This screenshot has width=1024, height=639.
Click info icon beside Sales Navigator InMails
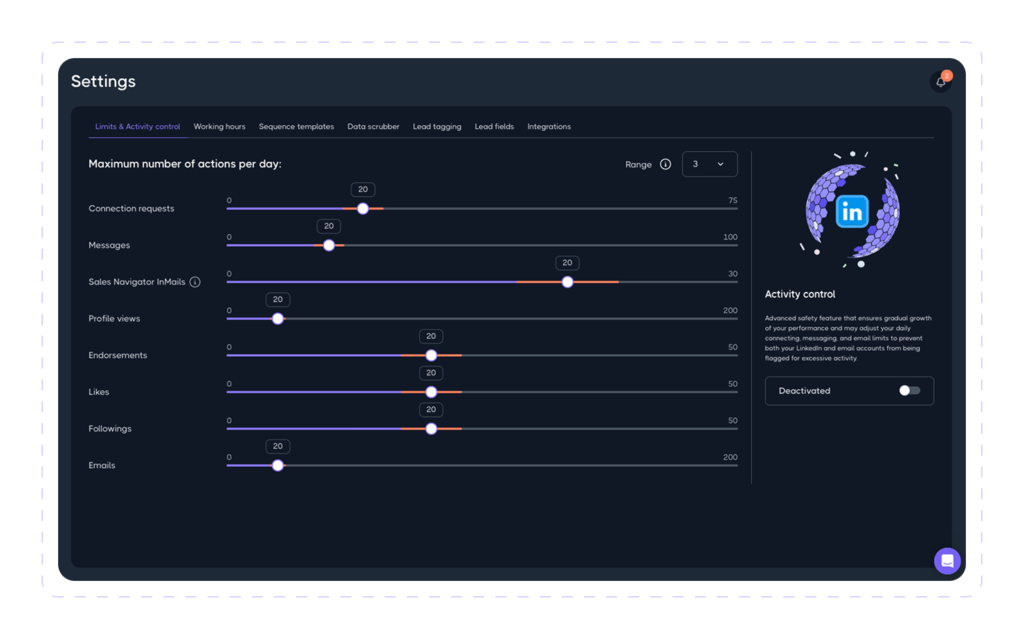pos(195,282)
